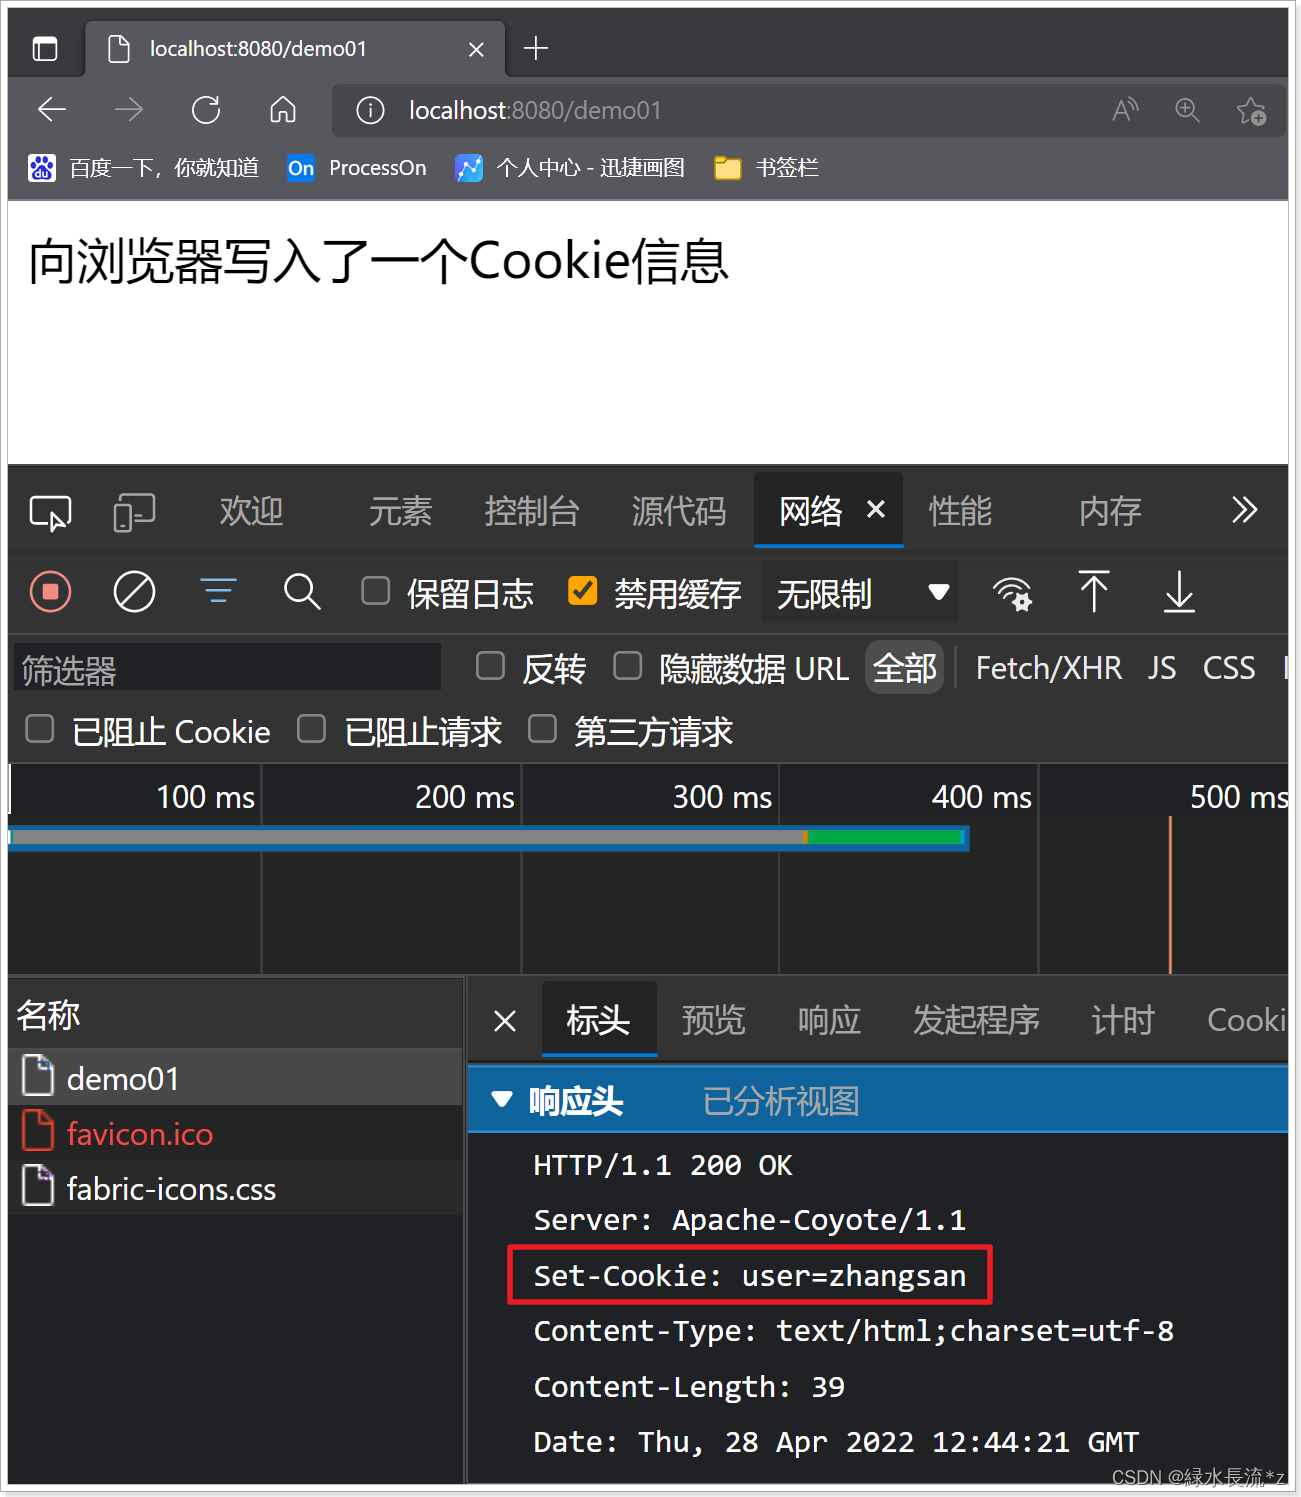
Task: Open the 个人中心 - 迅捷画图 bookmark
Action: coord(570,168)
